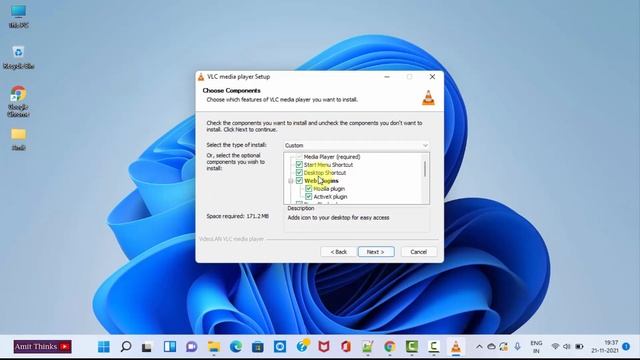Open Microsoft Store taskbar icon
This screenshot has height=360, width=640.
pyautogui.click(x=258, y=347)
